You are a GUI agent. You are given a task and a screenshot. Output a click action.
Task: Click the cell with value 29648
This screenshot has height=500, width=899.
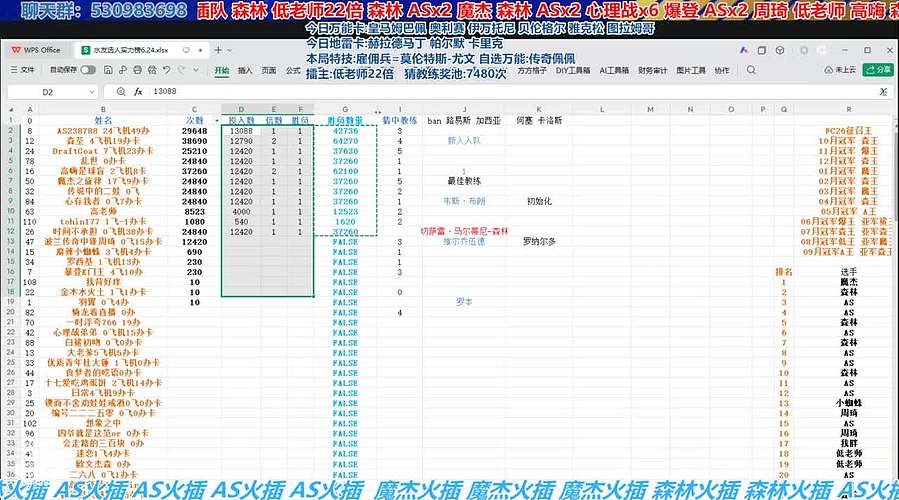click(194, 131)
